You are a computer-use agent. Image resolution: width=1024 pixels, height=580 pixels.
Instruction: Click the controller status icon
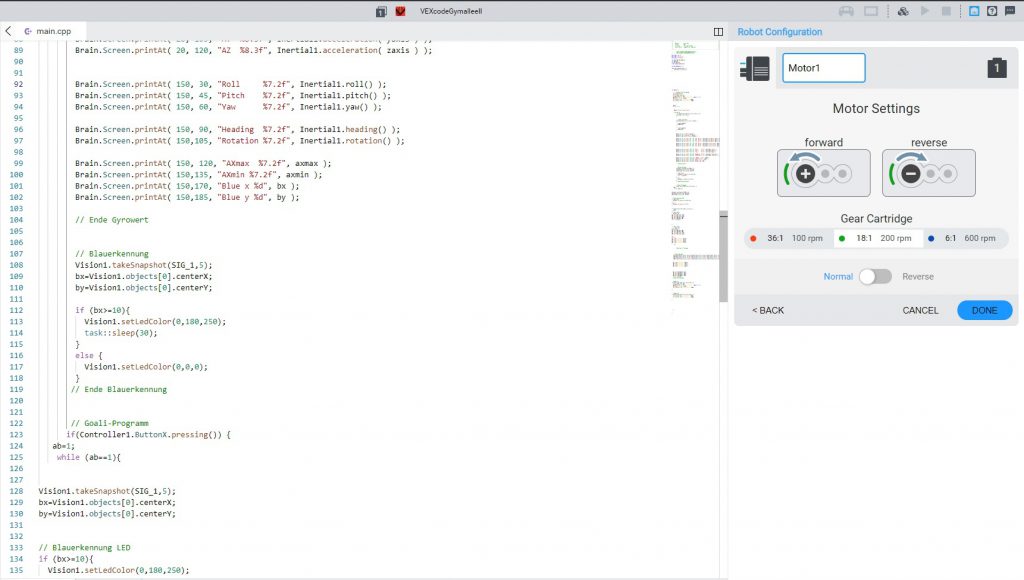click(x=846, y=11)
